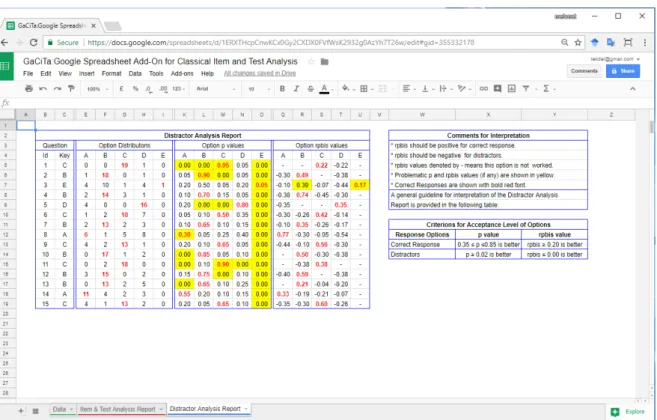This screenshot has width=657, height=420.
Task: Click the Sheets home icon
Action: [6, 66]
